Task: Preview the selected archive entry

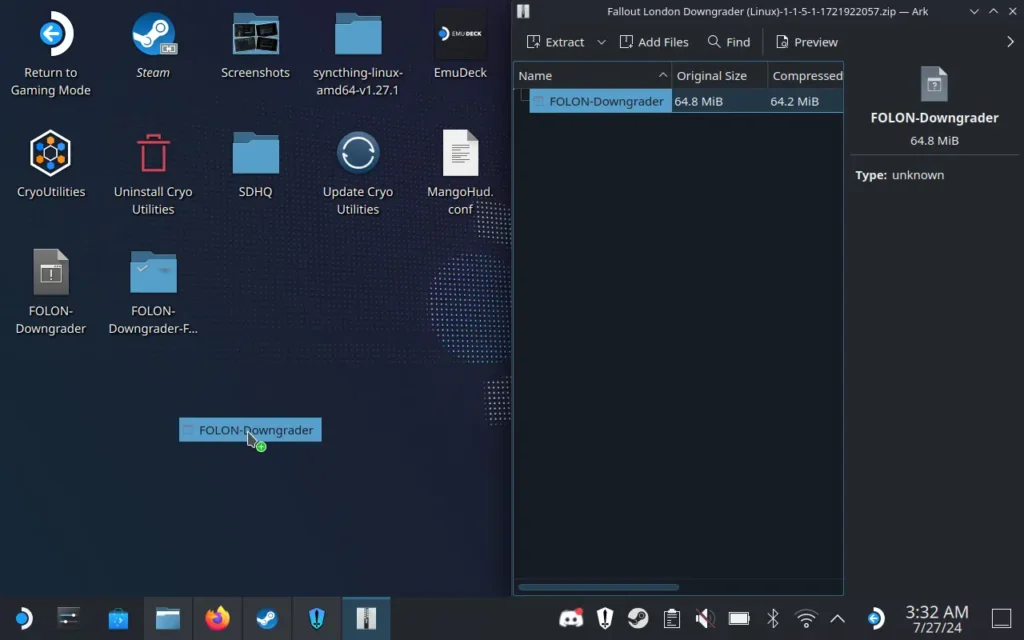Action: tap(807, 42)
